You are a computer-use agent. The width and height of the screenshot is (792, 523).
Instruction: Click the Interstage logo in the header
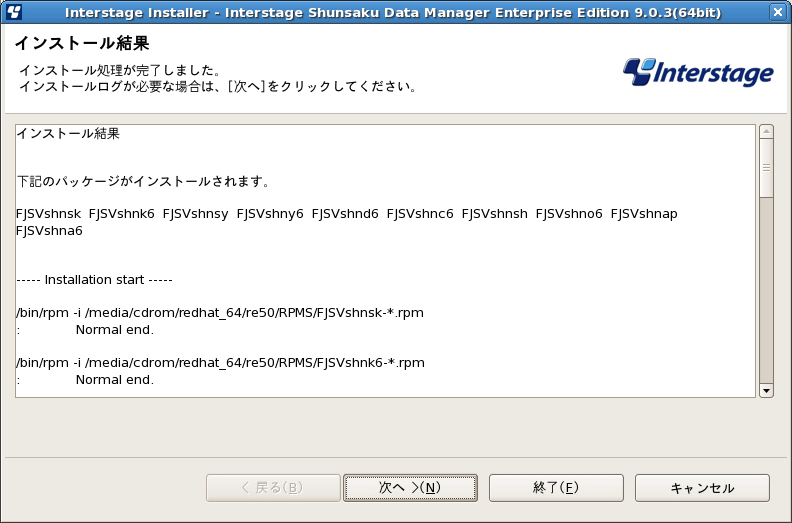(x=698, y=72)
